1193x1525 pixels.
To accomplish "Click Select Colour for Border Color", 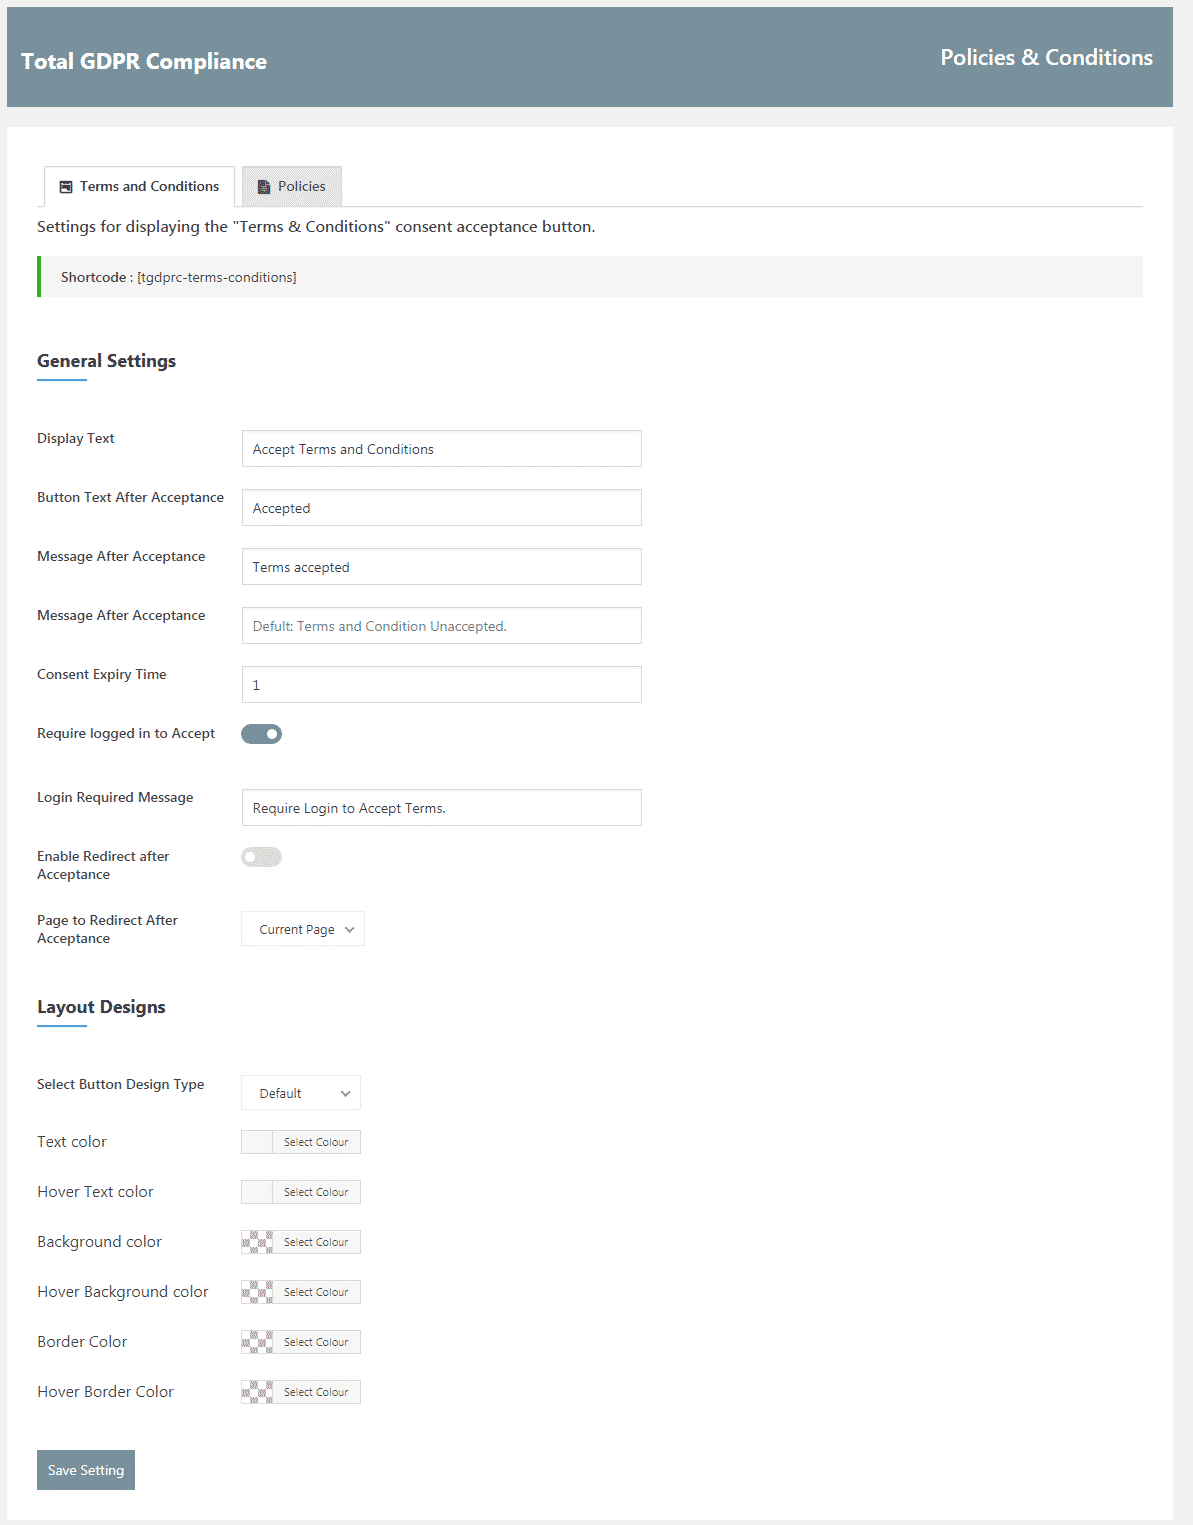I will (x=316, y=1342).
